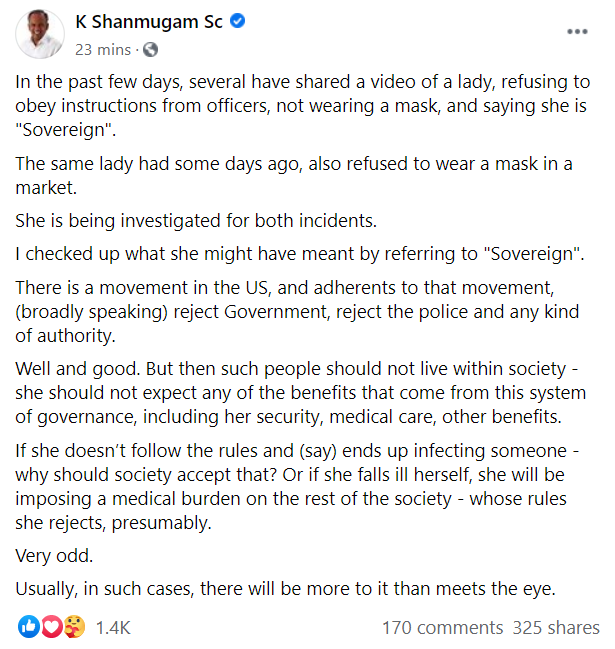Click the red heart Love reaction icon

point(50,627)
